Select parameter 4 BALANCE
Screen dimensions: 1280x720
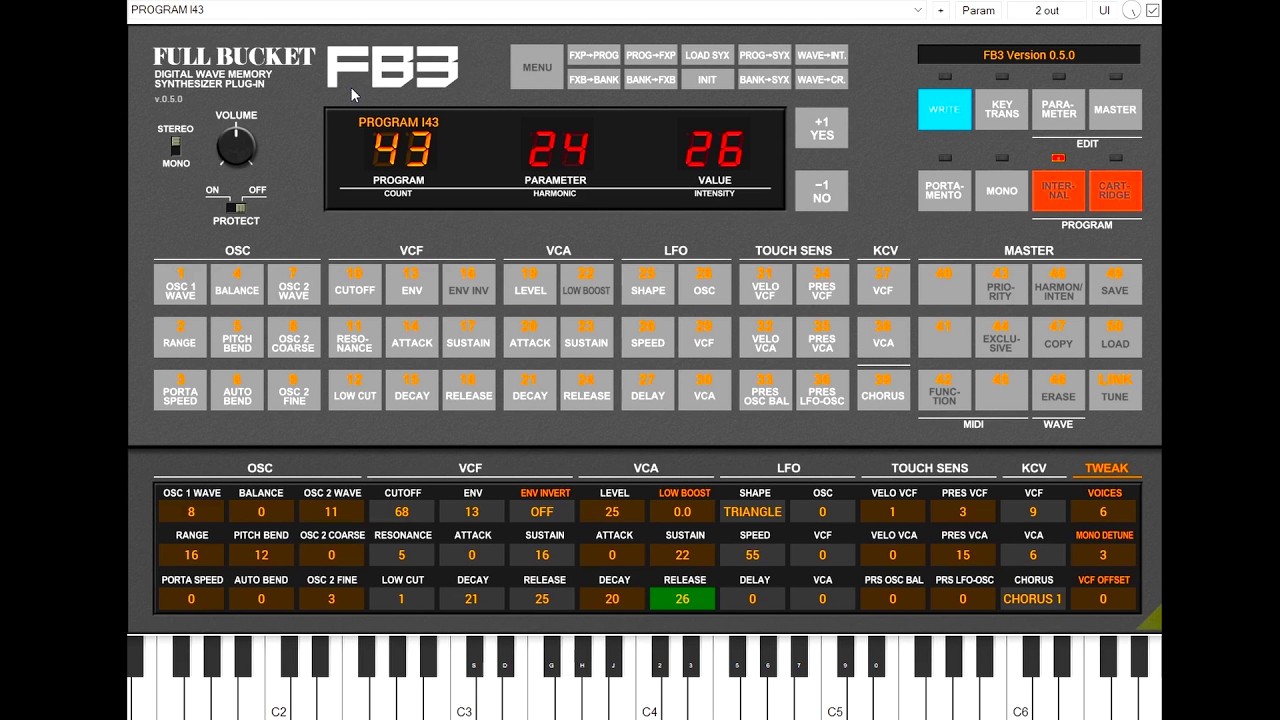point(237,284)
